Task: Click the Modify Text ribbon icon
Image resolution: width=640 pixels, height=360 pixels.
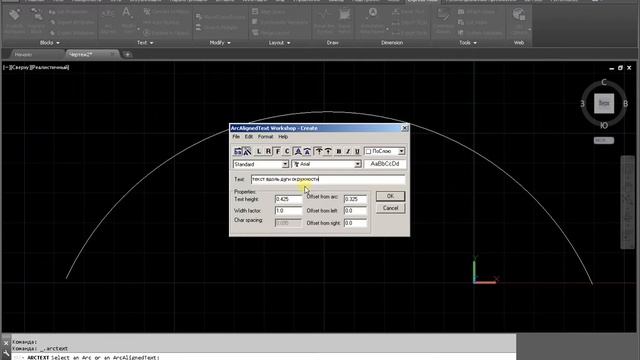Action: click(x=128, y=20)
